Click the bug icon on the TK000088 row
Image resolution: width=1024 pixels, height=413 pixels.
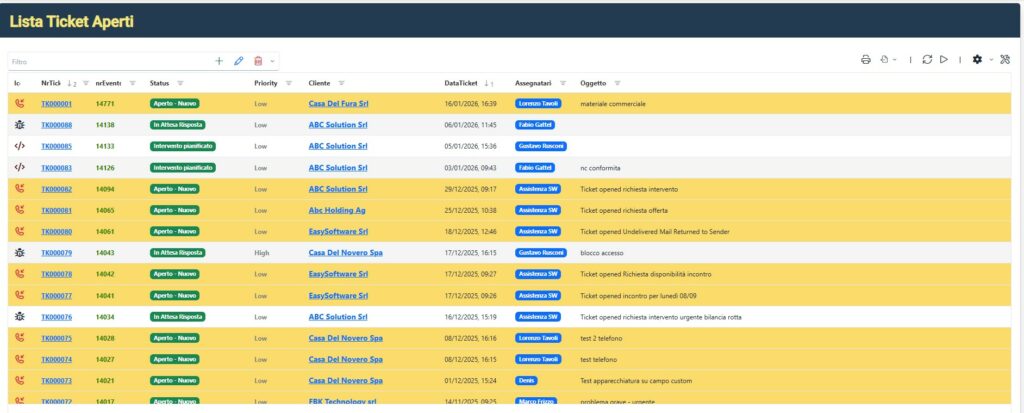pyautogui.click(x=19, y=125)
